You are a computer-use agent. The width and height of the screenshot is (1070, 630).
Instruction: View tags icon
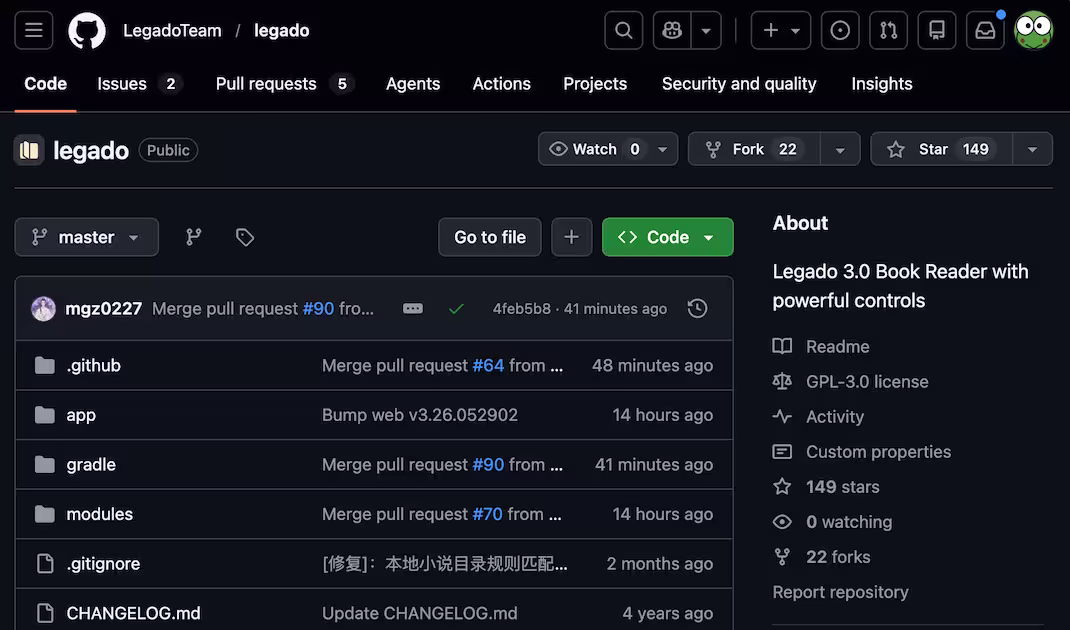point(245,237)
